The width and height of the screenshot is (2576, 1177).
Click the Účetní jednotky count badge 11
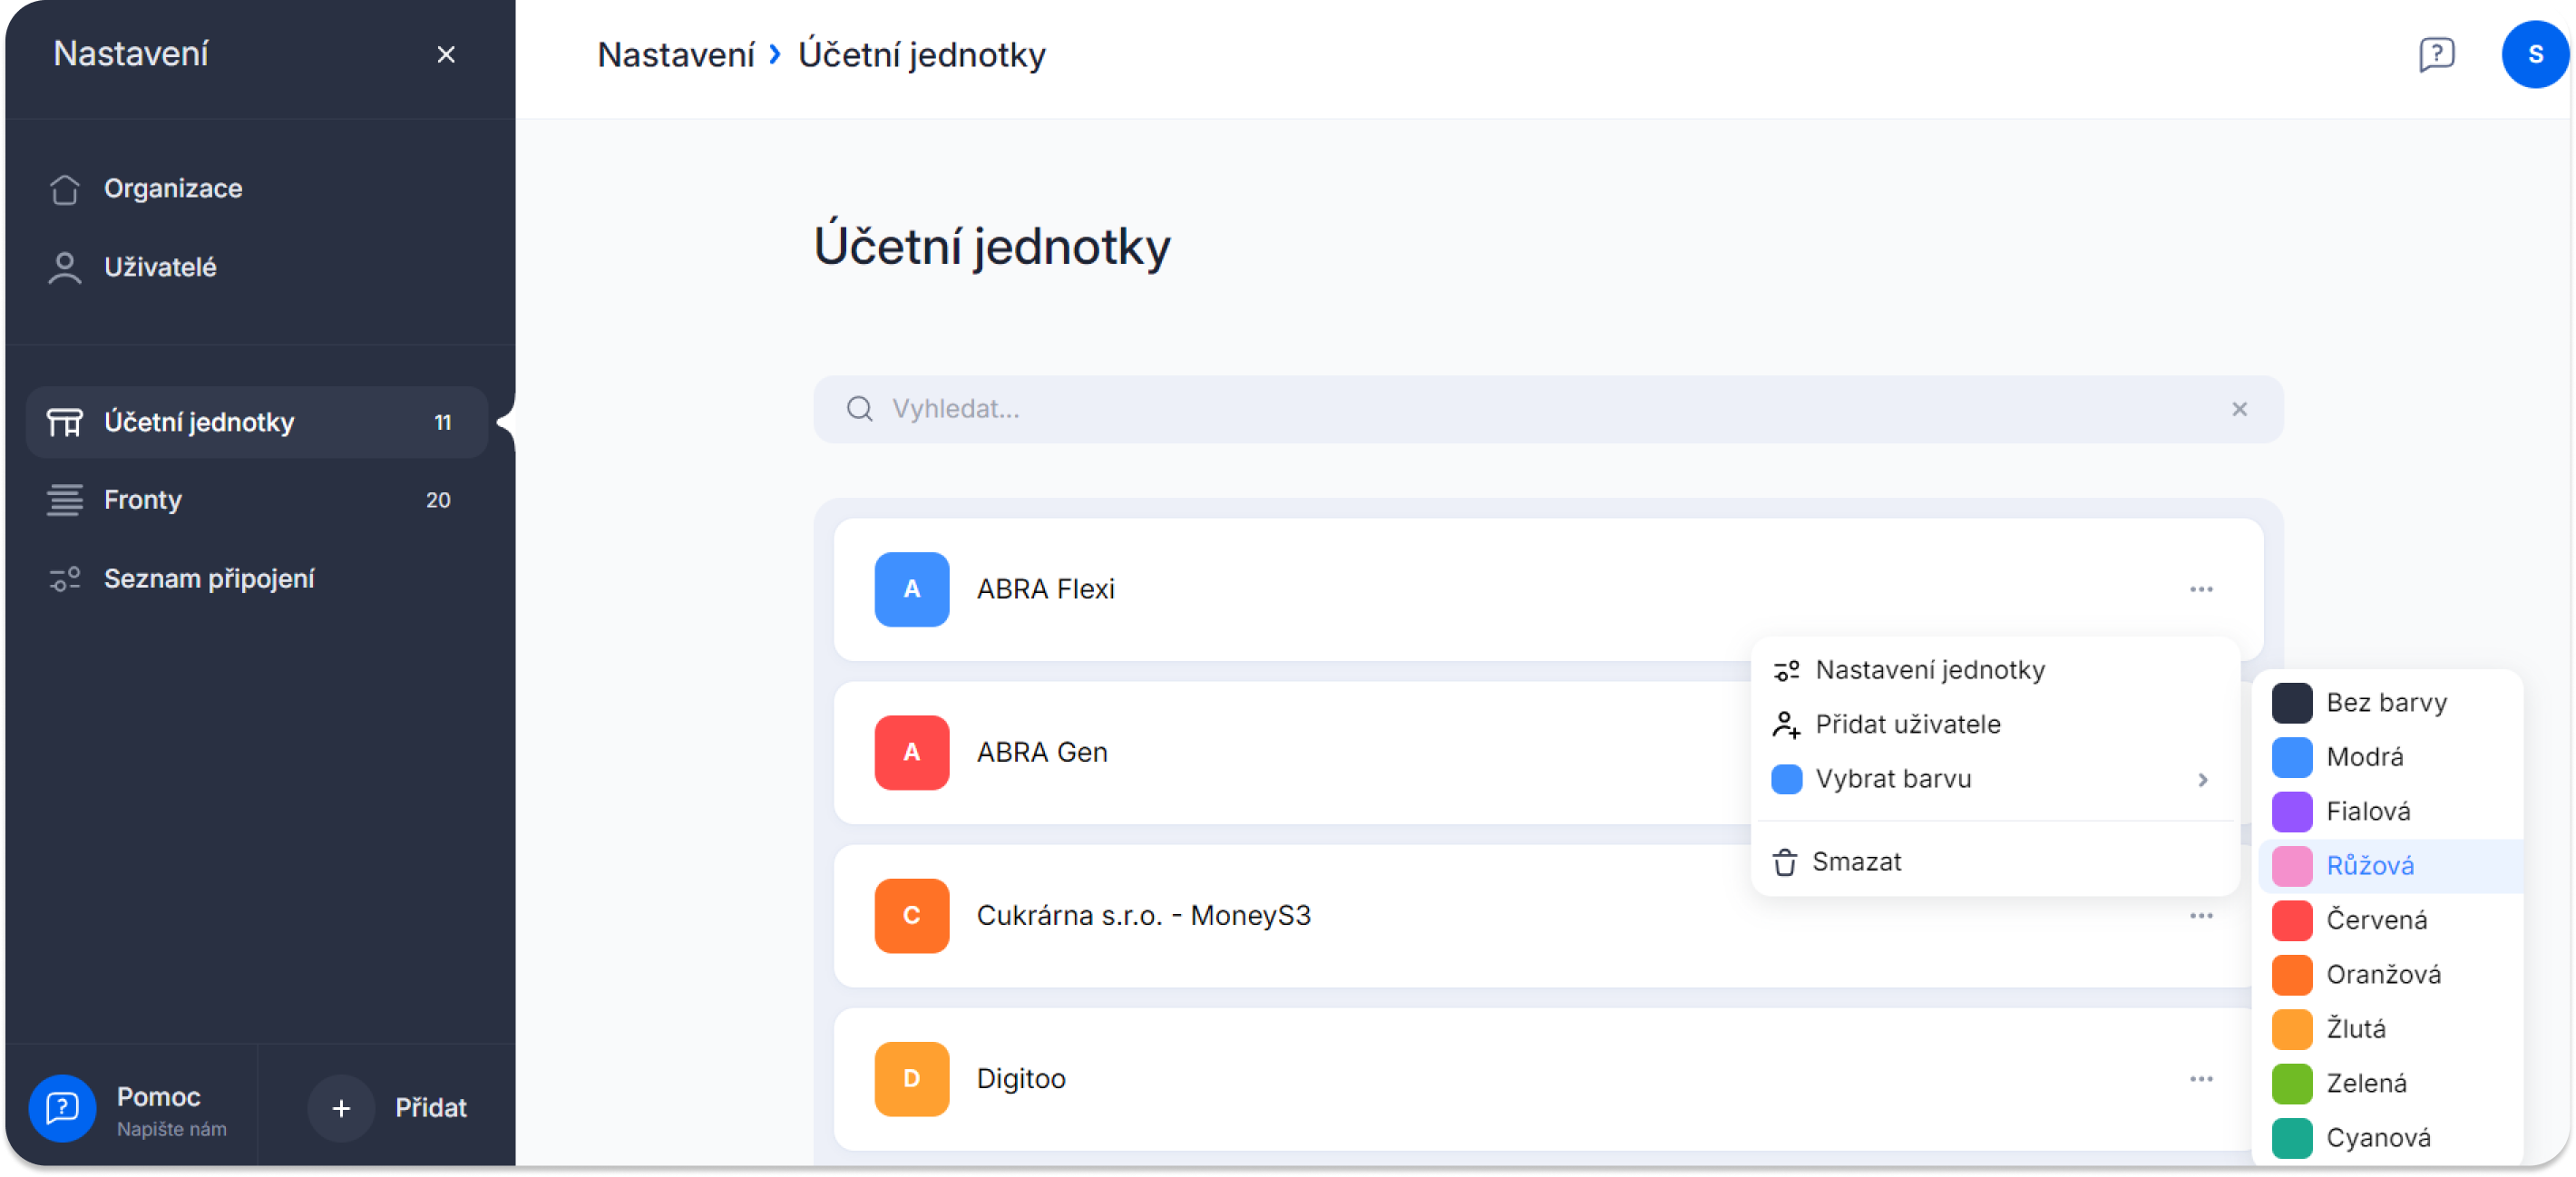(442, 422)
